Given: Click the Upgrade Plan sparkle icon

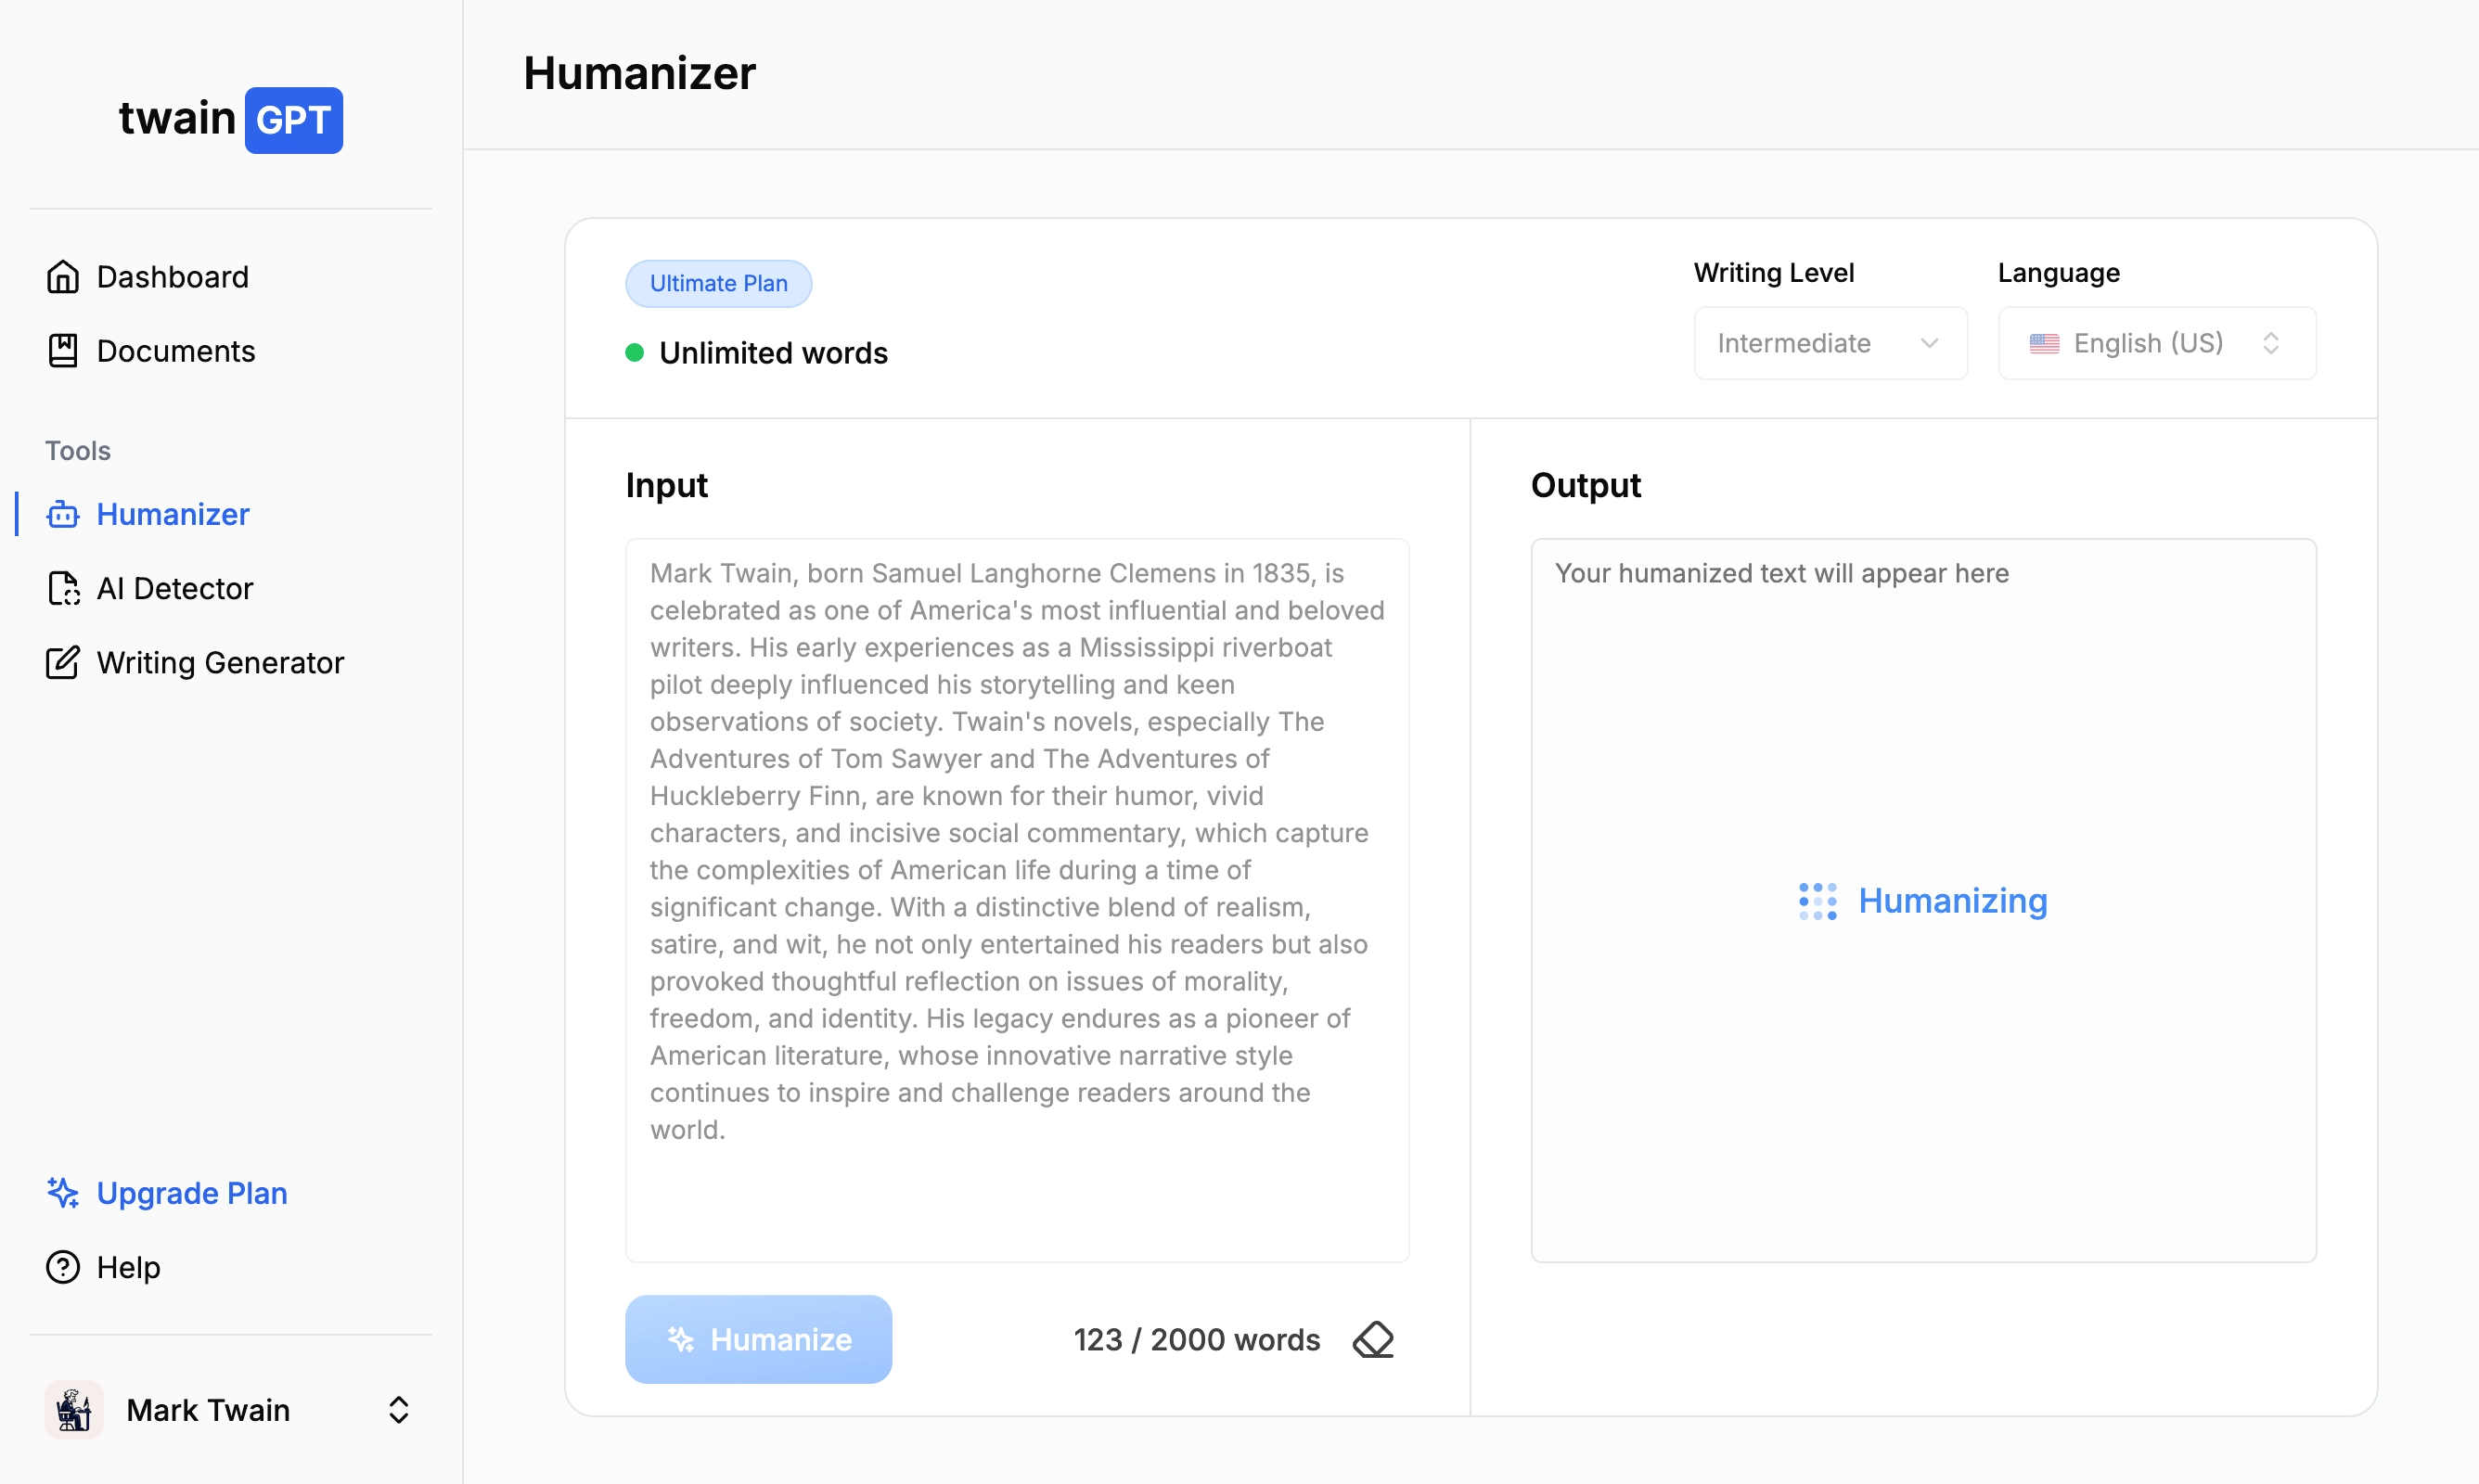Looking at the screenshot, I should (x=64, y=1193).
